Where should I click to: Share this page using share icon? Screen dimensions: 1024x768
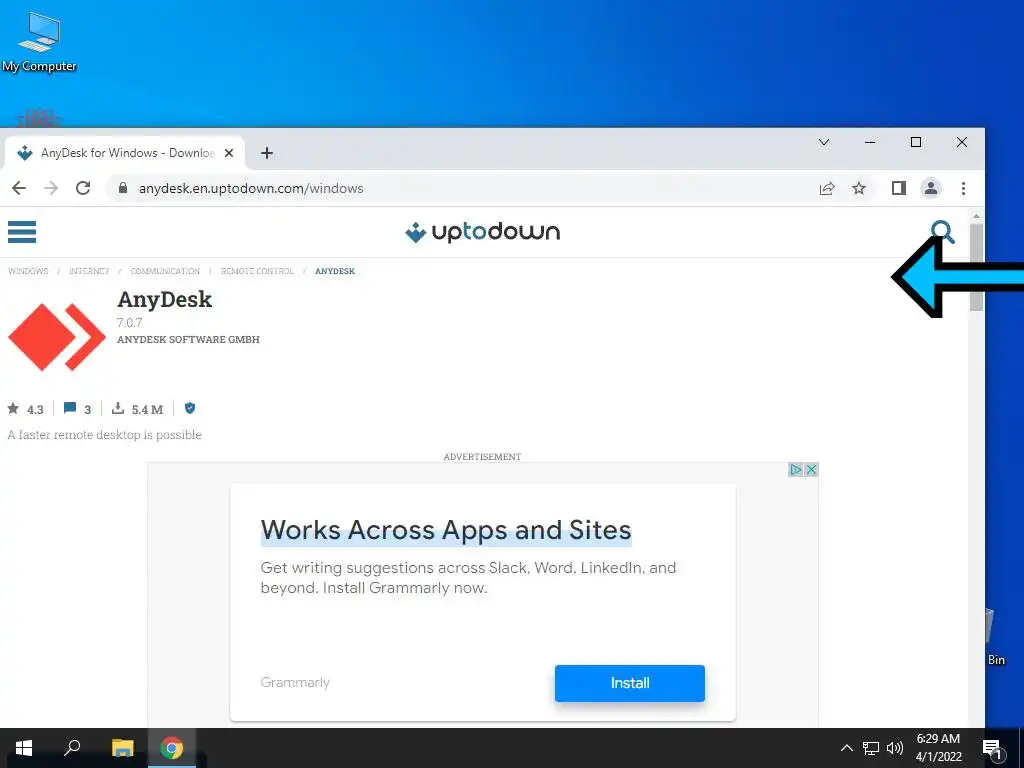coord(827,188)
